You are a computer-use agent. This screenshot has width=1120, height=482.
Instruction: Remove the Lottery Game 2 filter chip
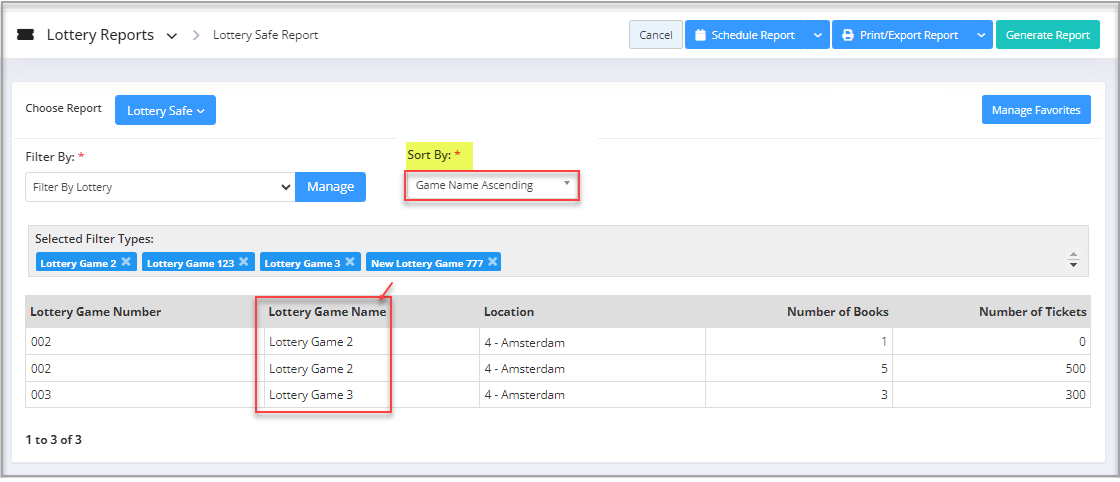coord(126,262)
